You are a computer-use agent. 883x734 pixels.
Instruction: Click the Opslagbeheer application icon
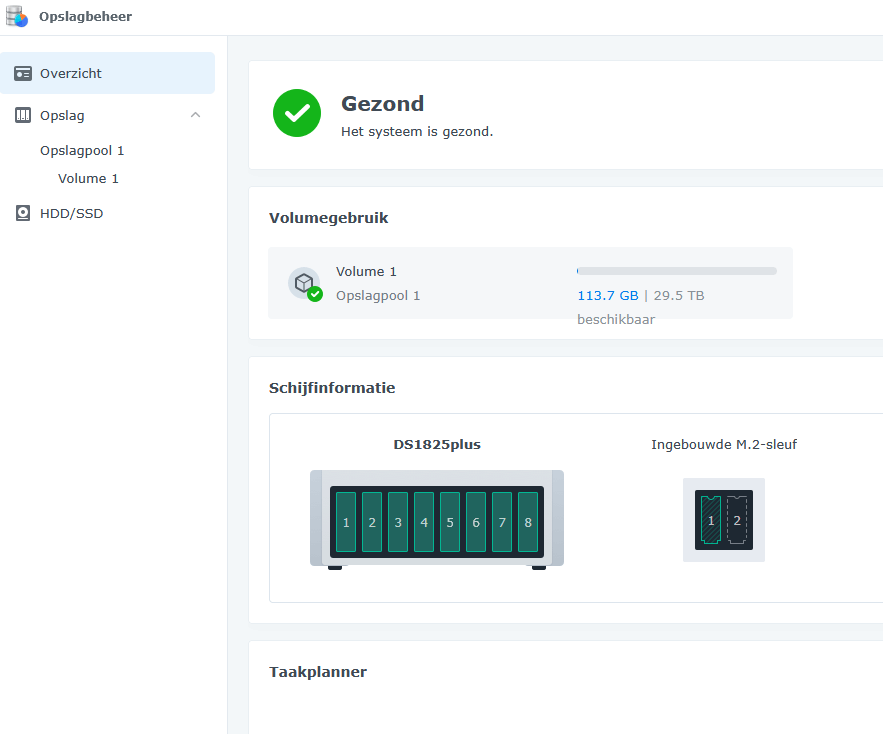pos(16,16)
